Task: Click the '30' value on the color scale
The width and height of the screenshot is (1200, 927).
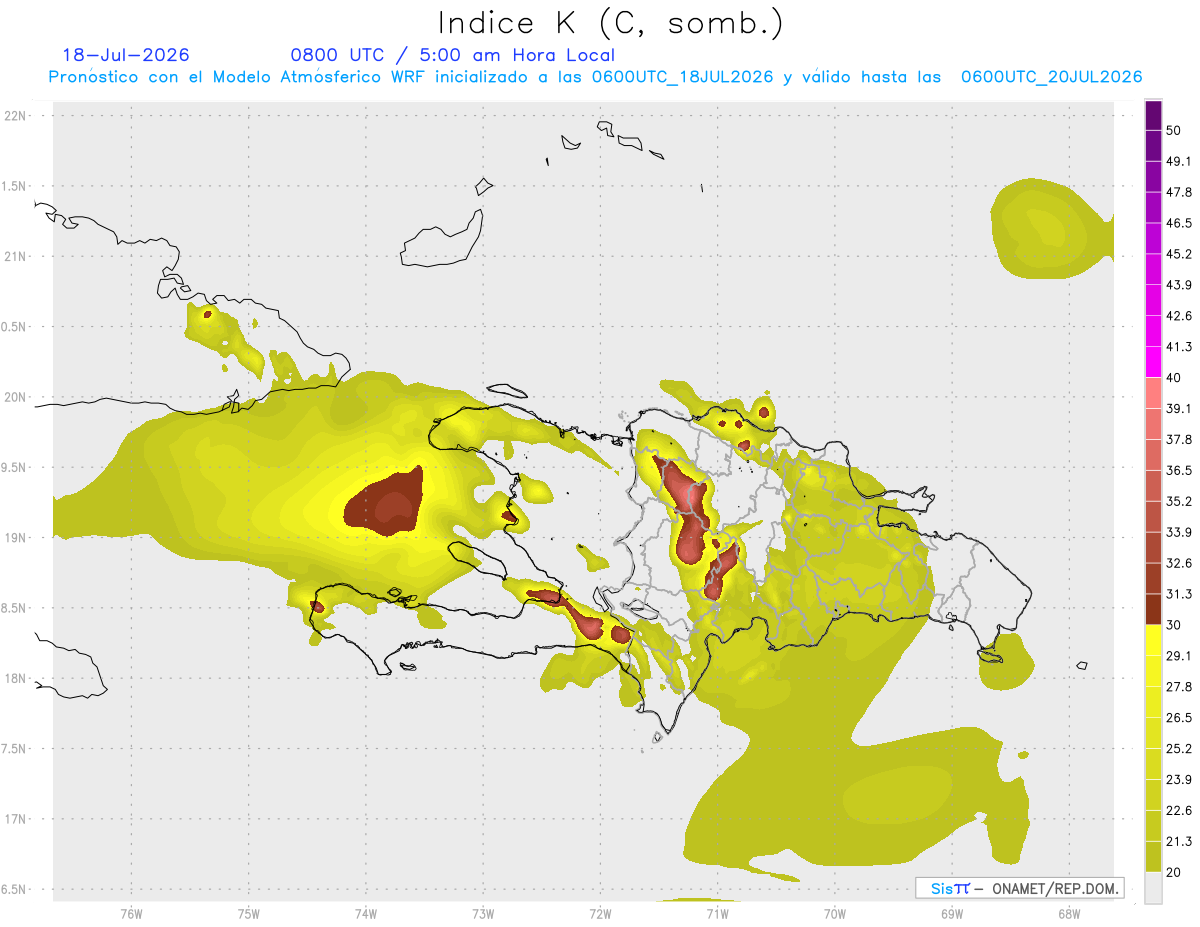Action: [x=1174, y=625]
